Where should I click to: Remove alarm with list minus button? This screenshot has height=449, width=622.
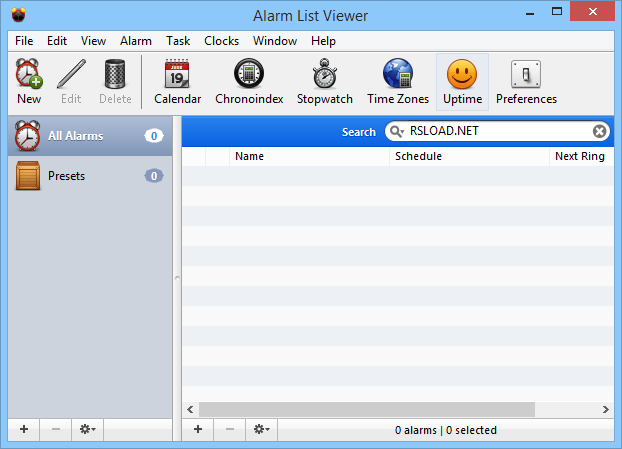point(230,429)
